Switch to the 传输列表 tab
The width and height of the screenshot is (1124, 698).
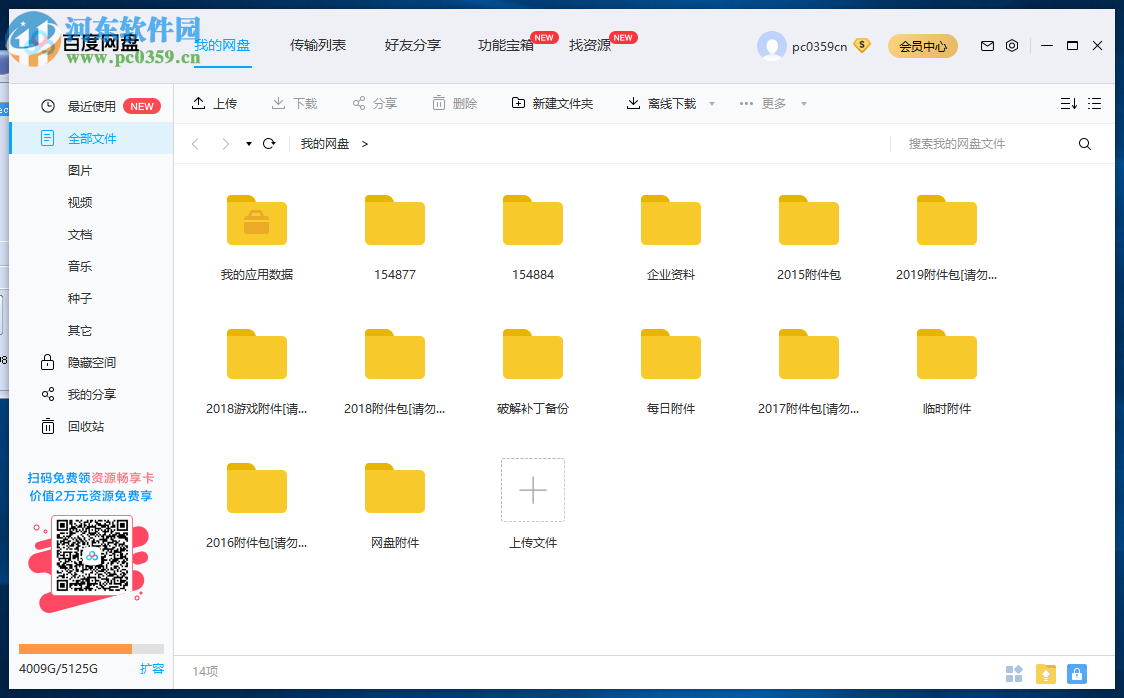318,45
